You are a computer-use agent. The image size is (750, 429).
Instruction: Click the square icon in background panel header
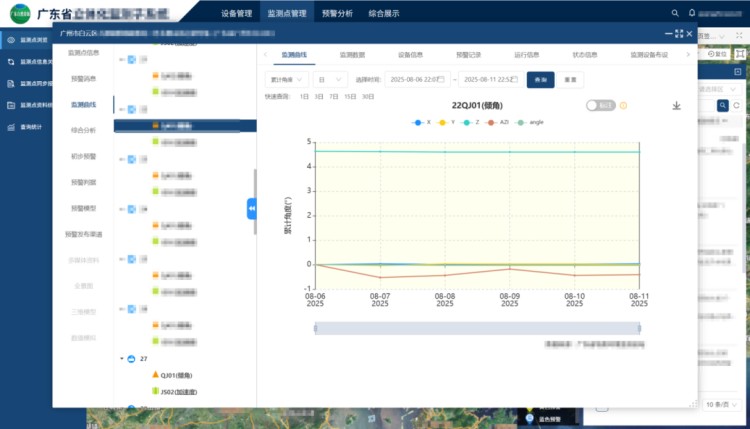coord(738,72)
